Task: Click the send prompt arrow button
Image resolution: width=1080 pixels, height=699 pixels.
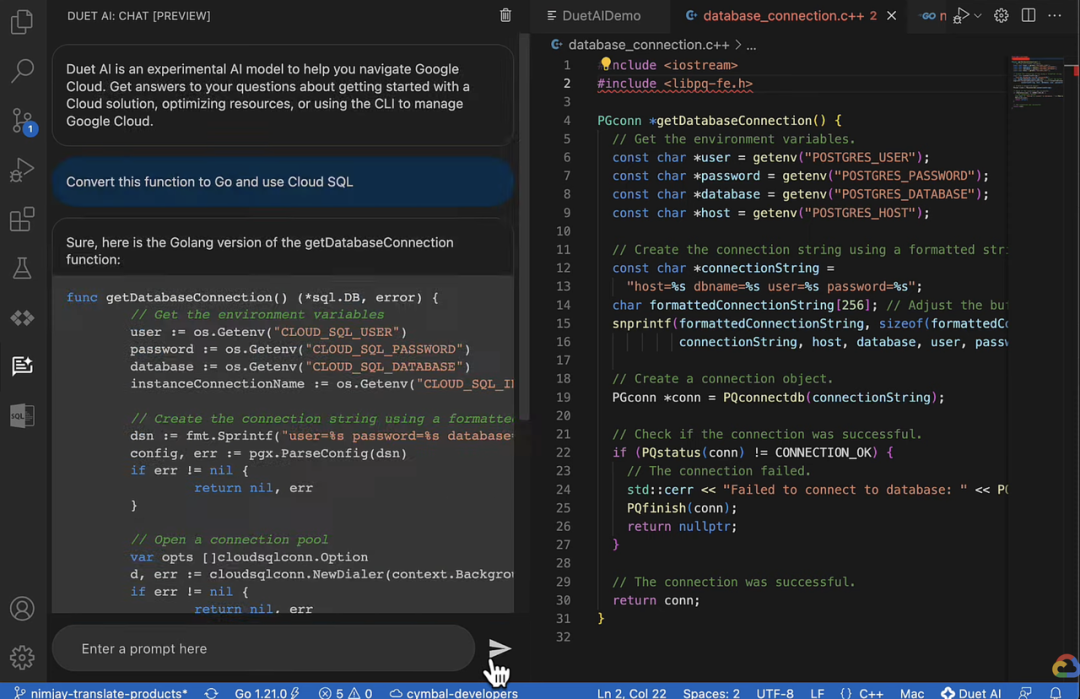Action: click(499, 648)
